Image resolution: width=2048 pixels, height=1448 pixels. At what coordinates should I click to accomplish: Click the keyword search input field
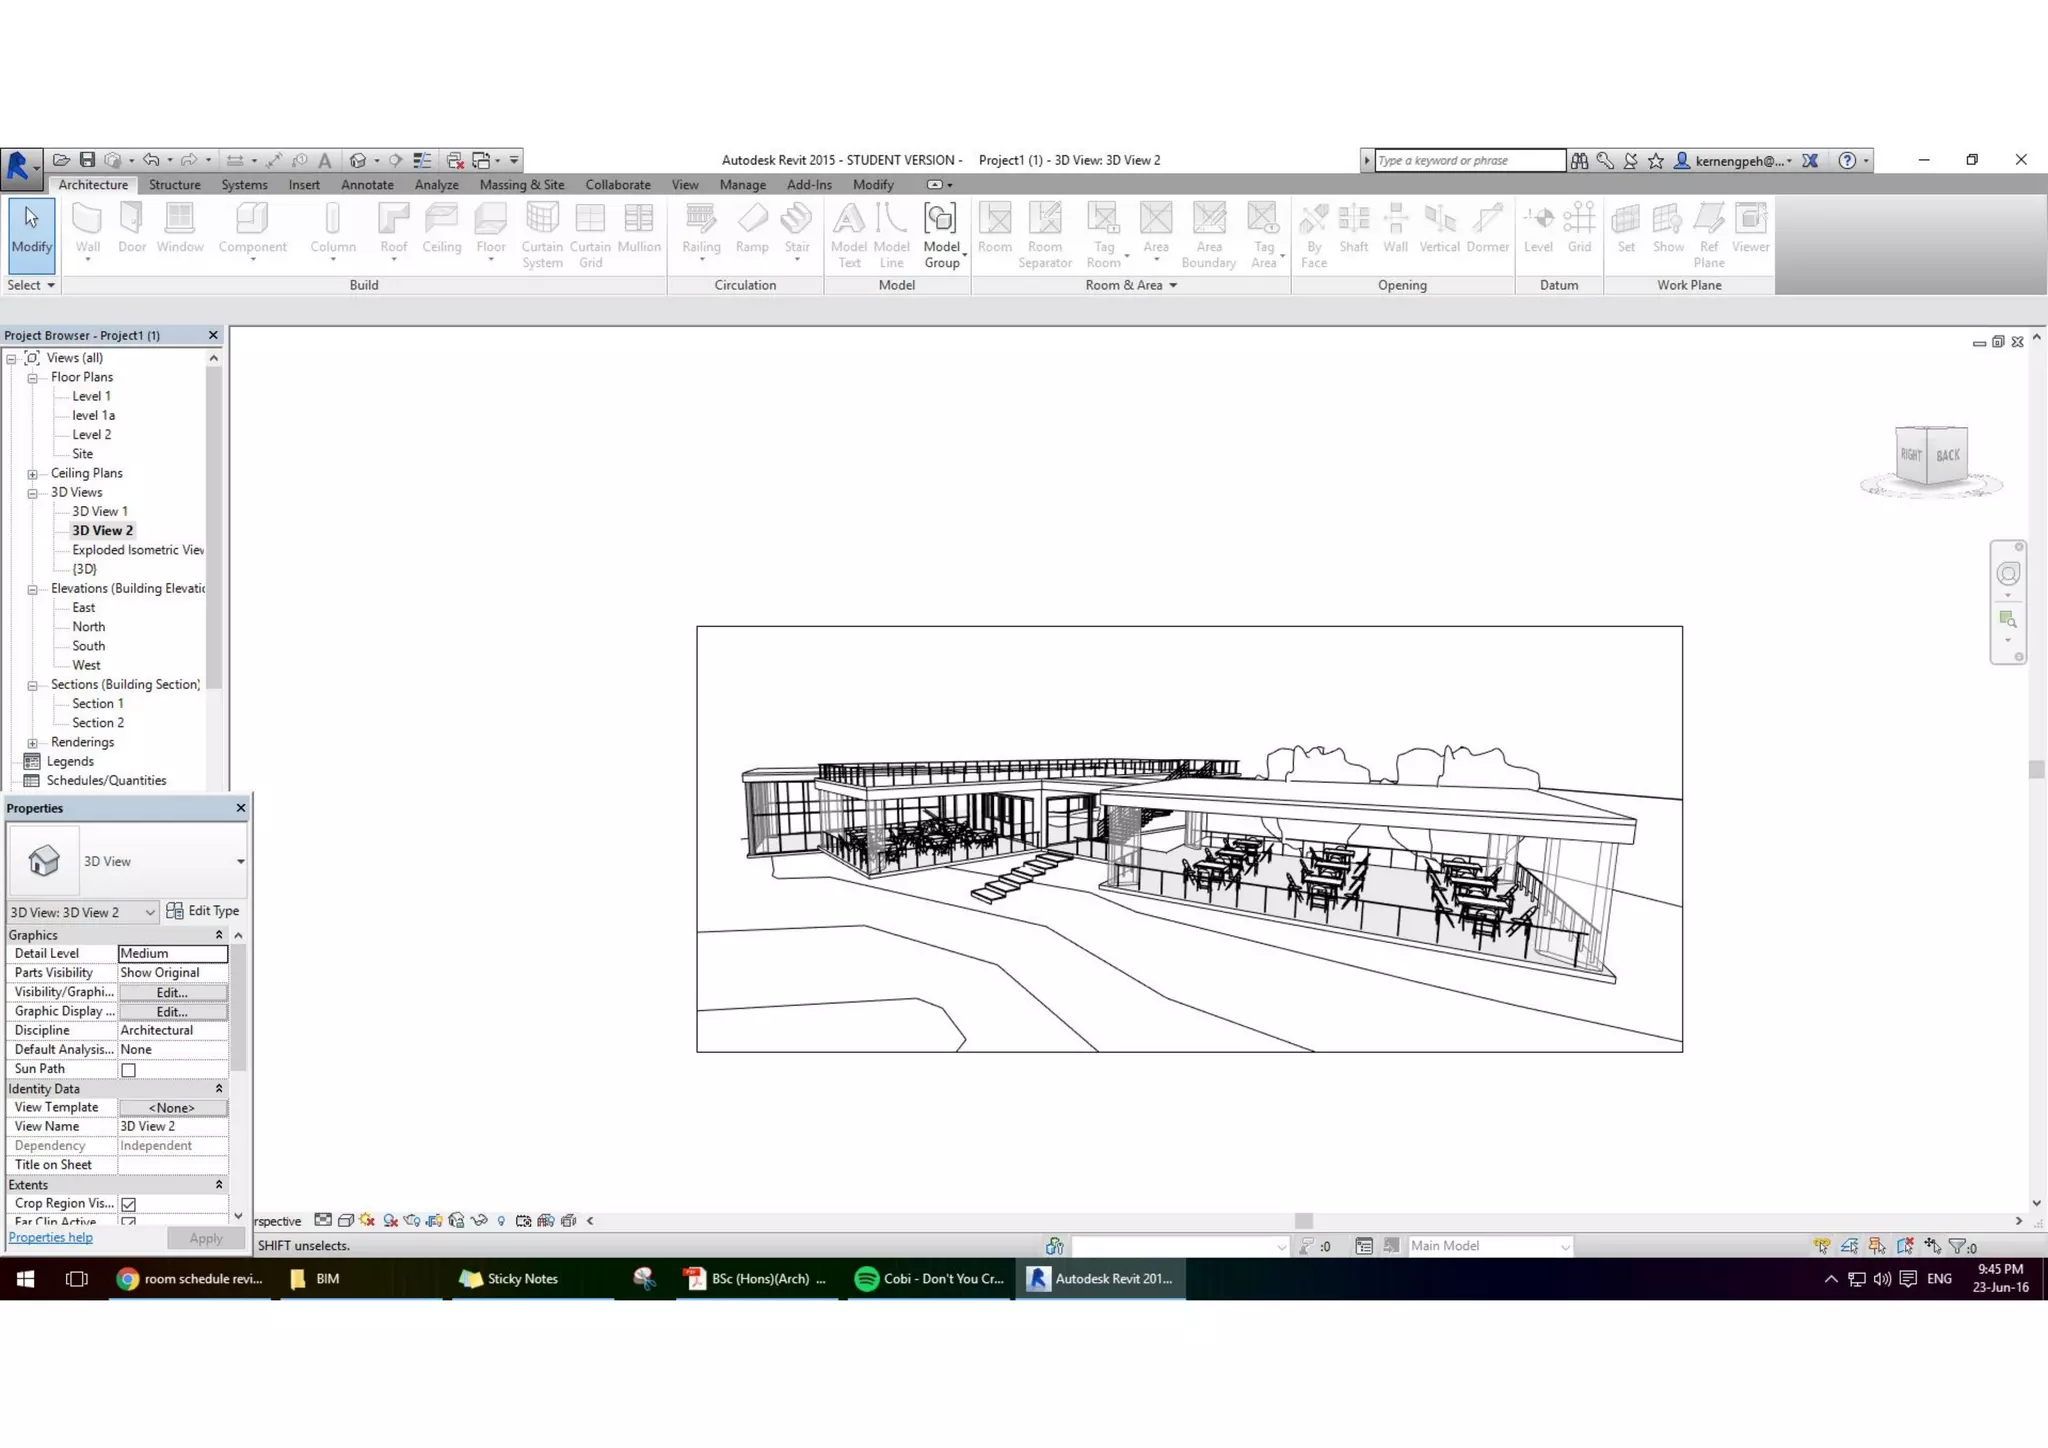click(x=1468, y=160)
